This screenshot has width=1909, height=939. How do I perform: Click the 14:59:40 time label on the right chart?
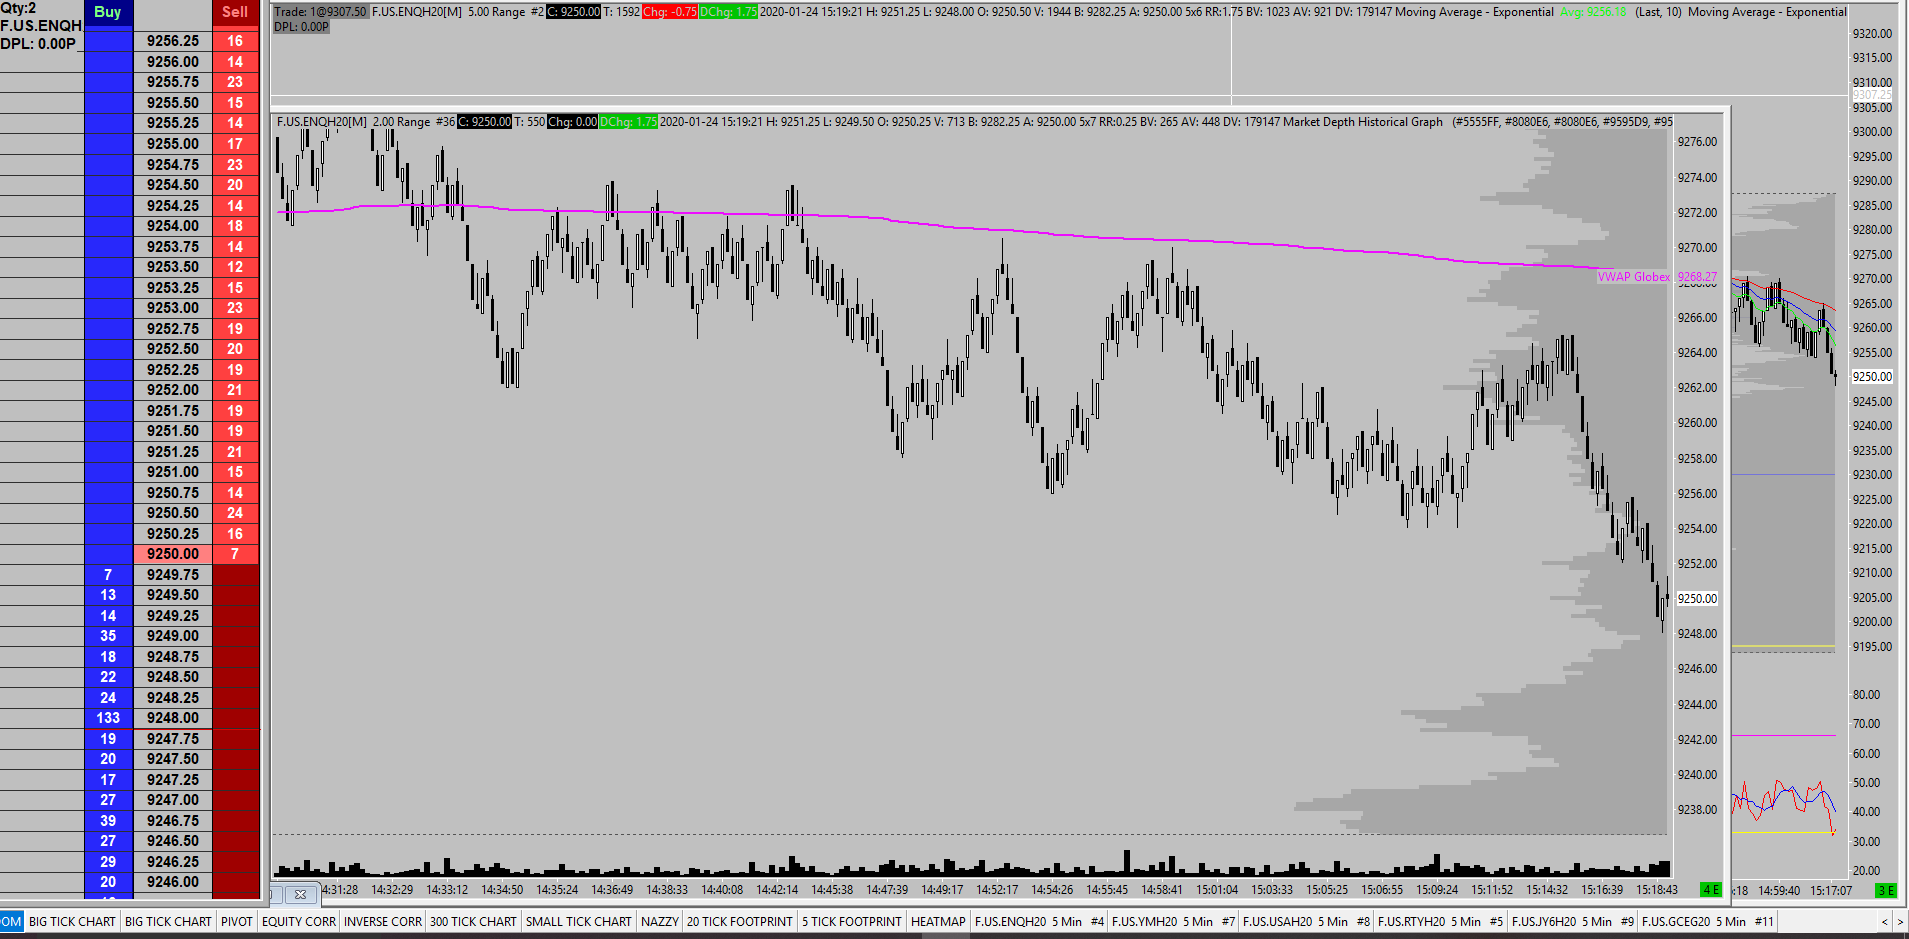(x=1779, y=890)
